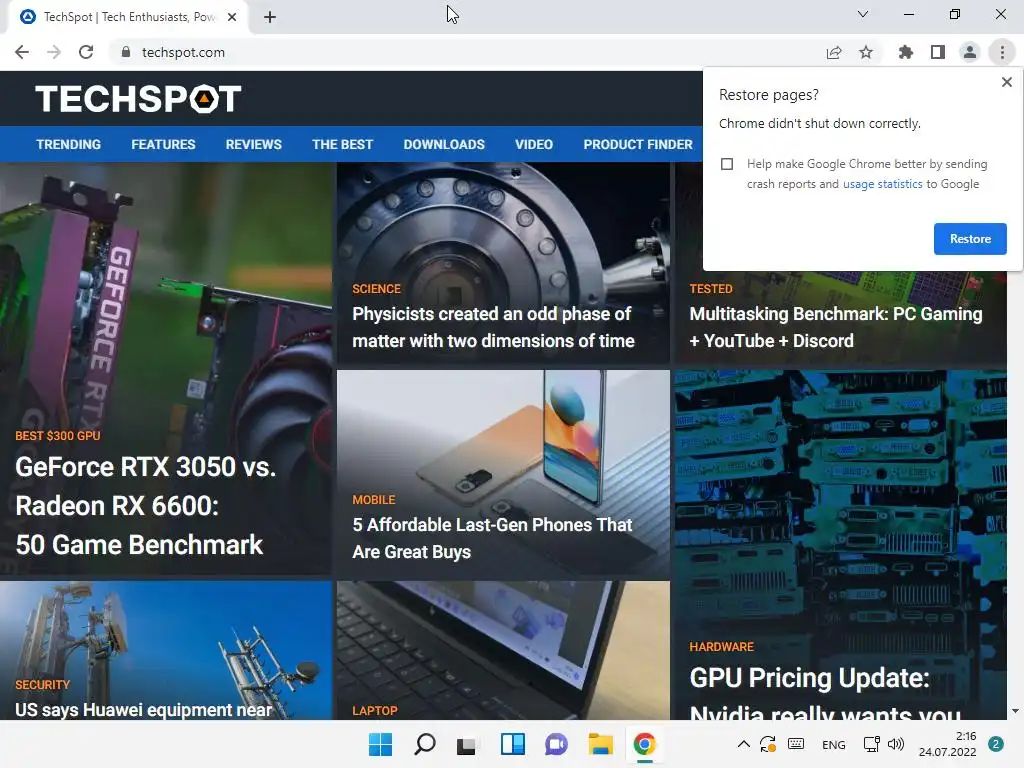Toggle Chrome side panel icon

938,52
